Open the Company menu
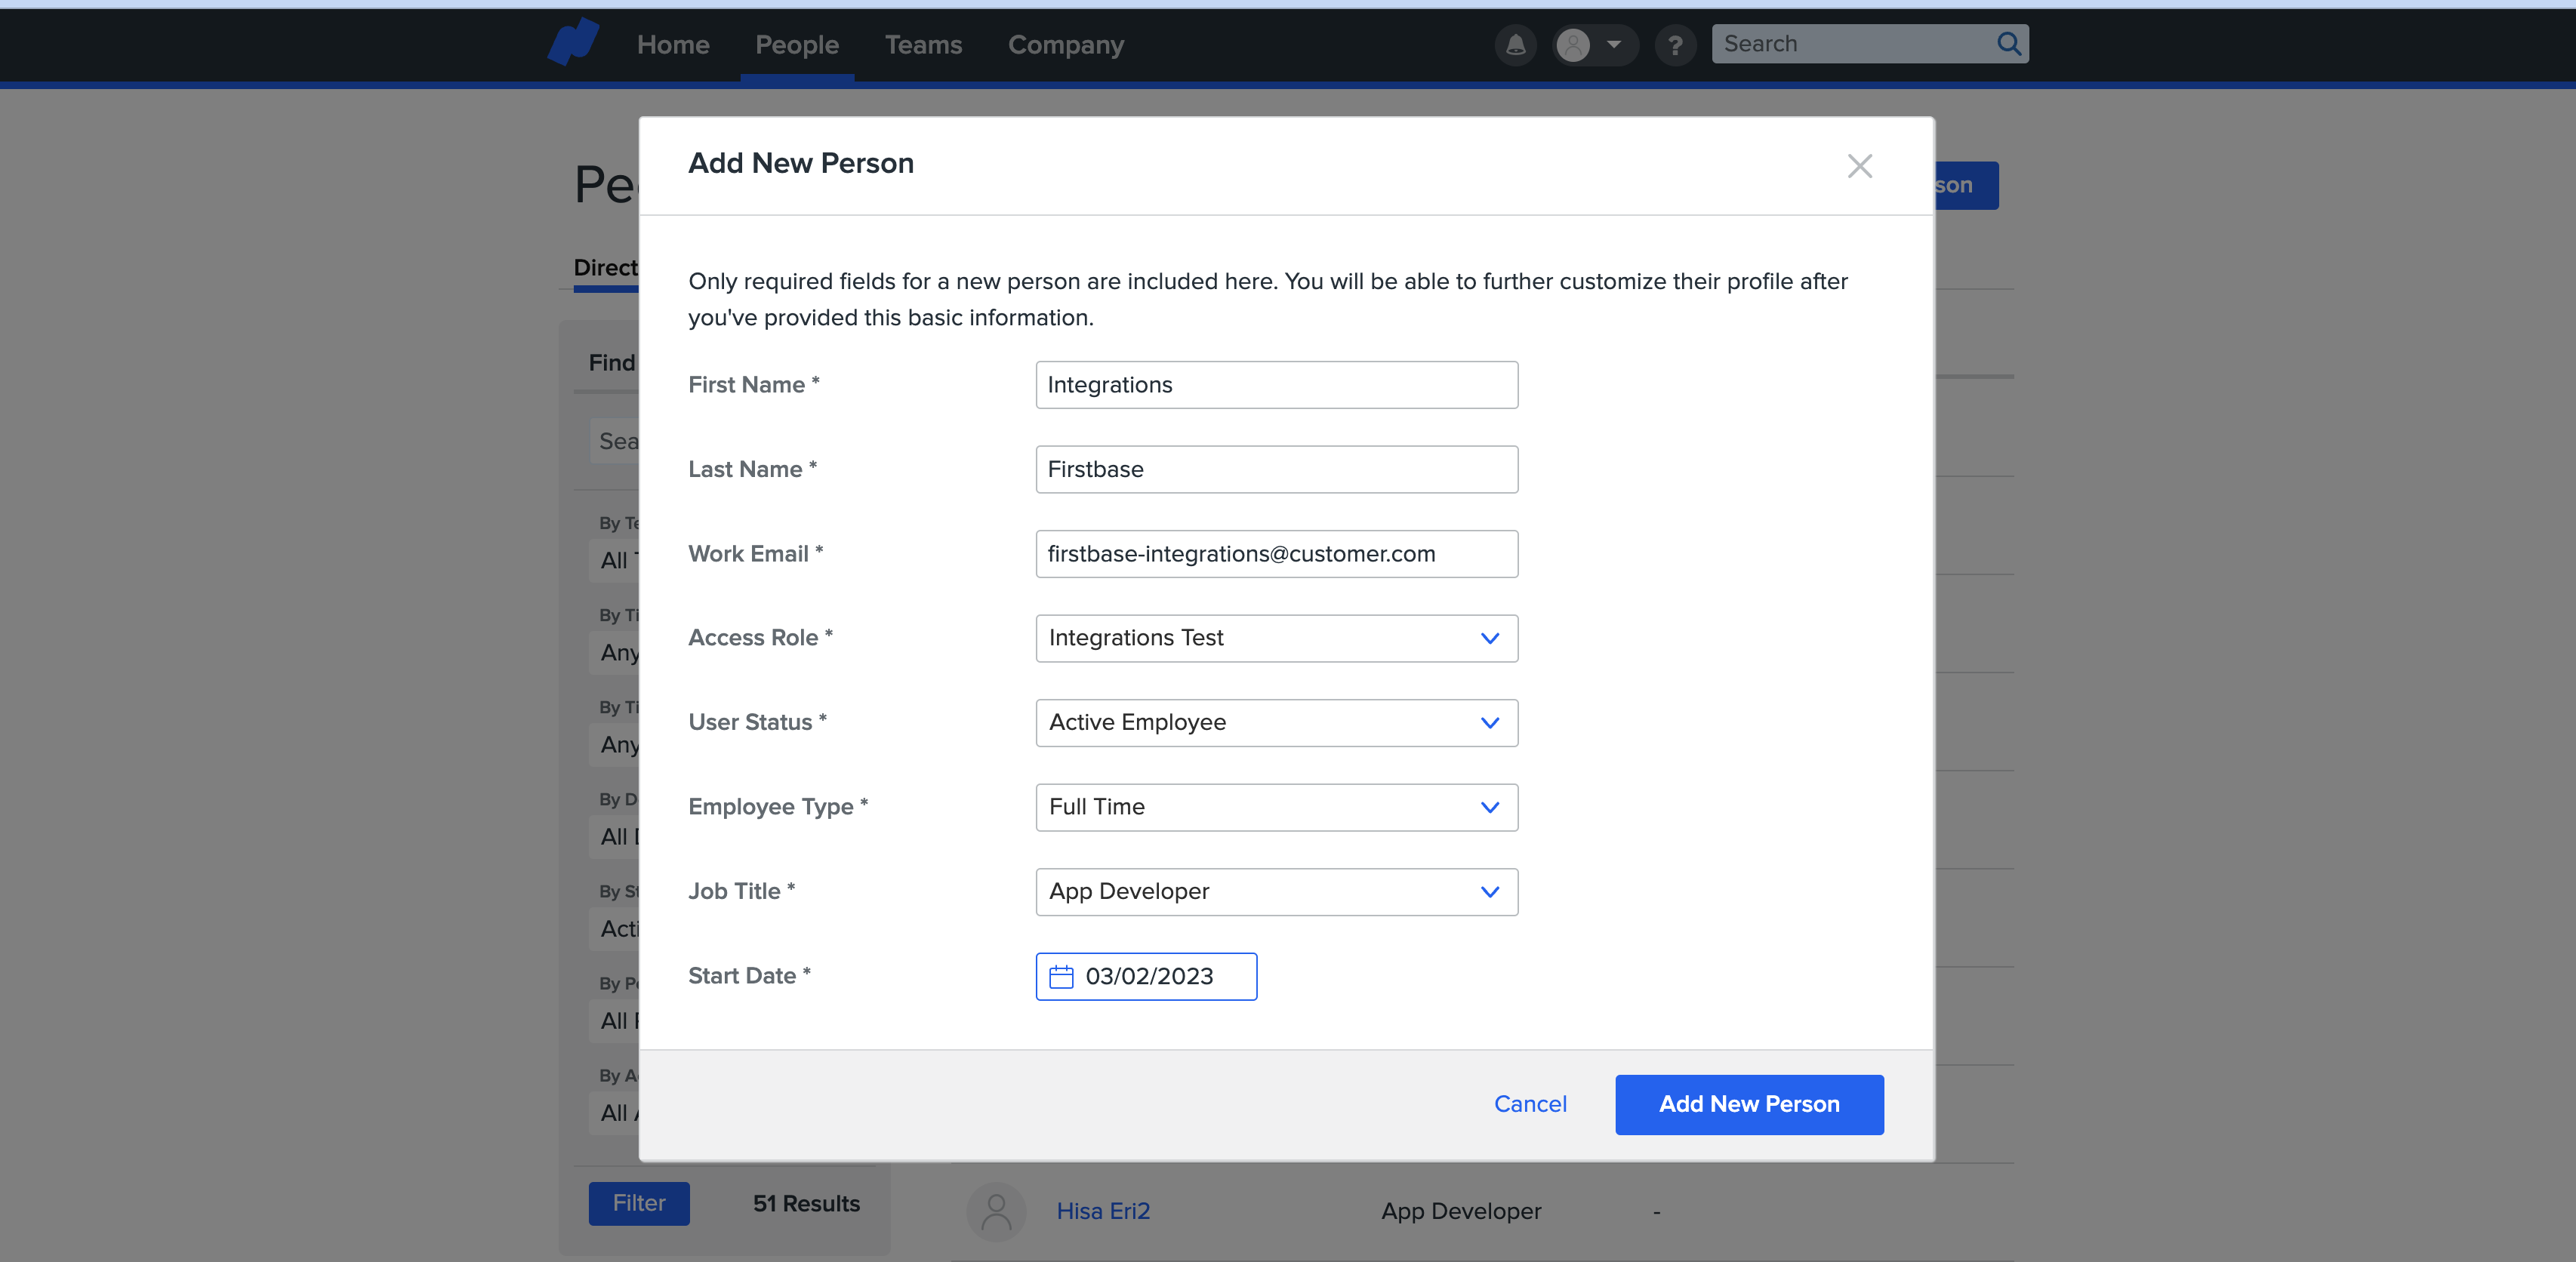Viewport: 2576px width, 1262px height. 1066,45
